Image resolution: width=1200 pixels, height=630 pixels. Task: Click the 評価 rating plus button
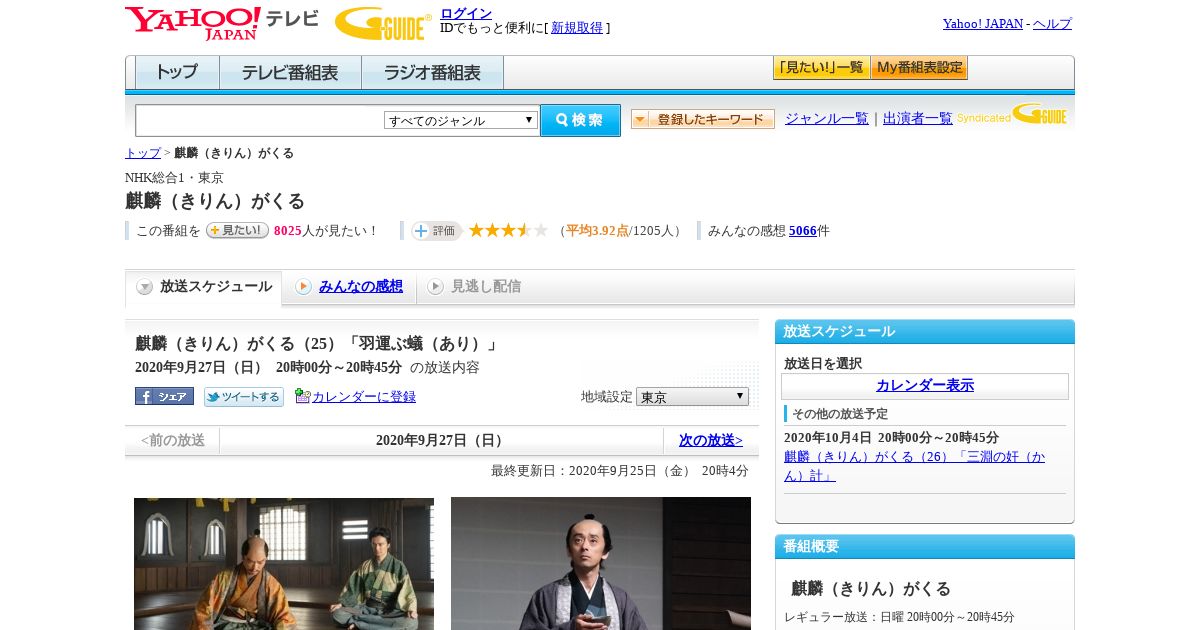(436, 231)
